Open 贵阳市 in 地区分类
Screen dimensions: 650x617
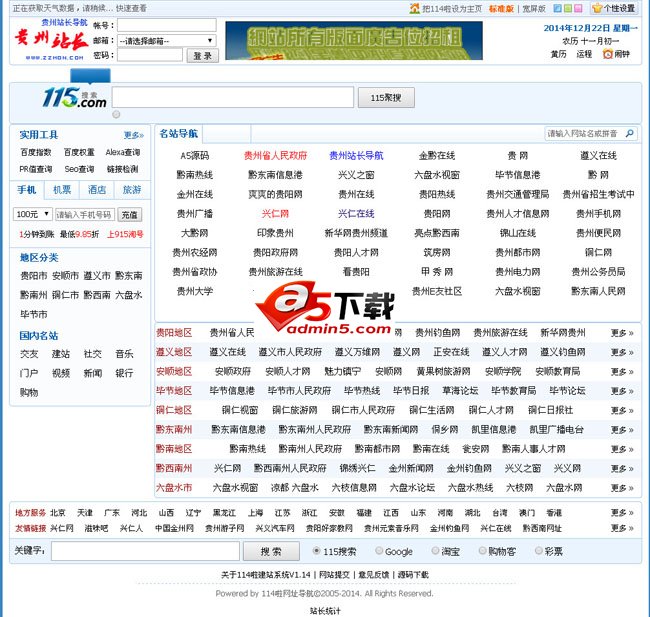pyautogui.click(x=34, y=275)
